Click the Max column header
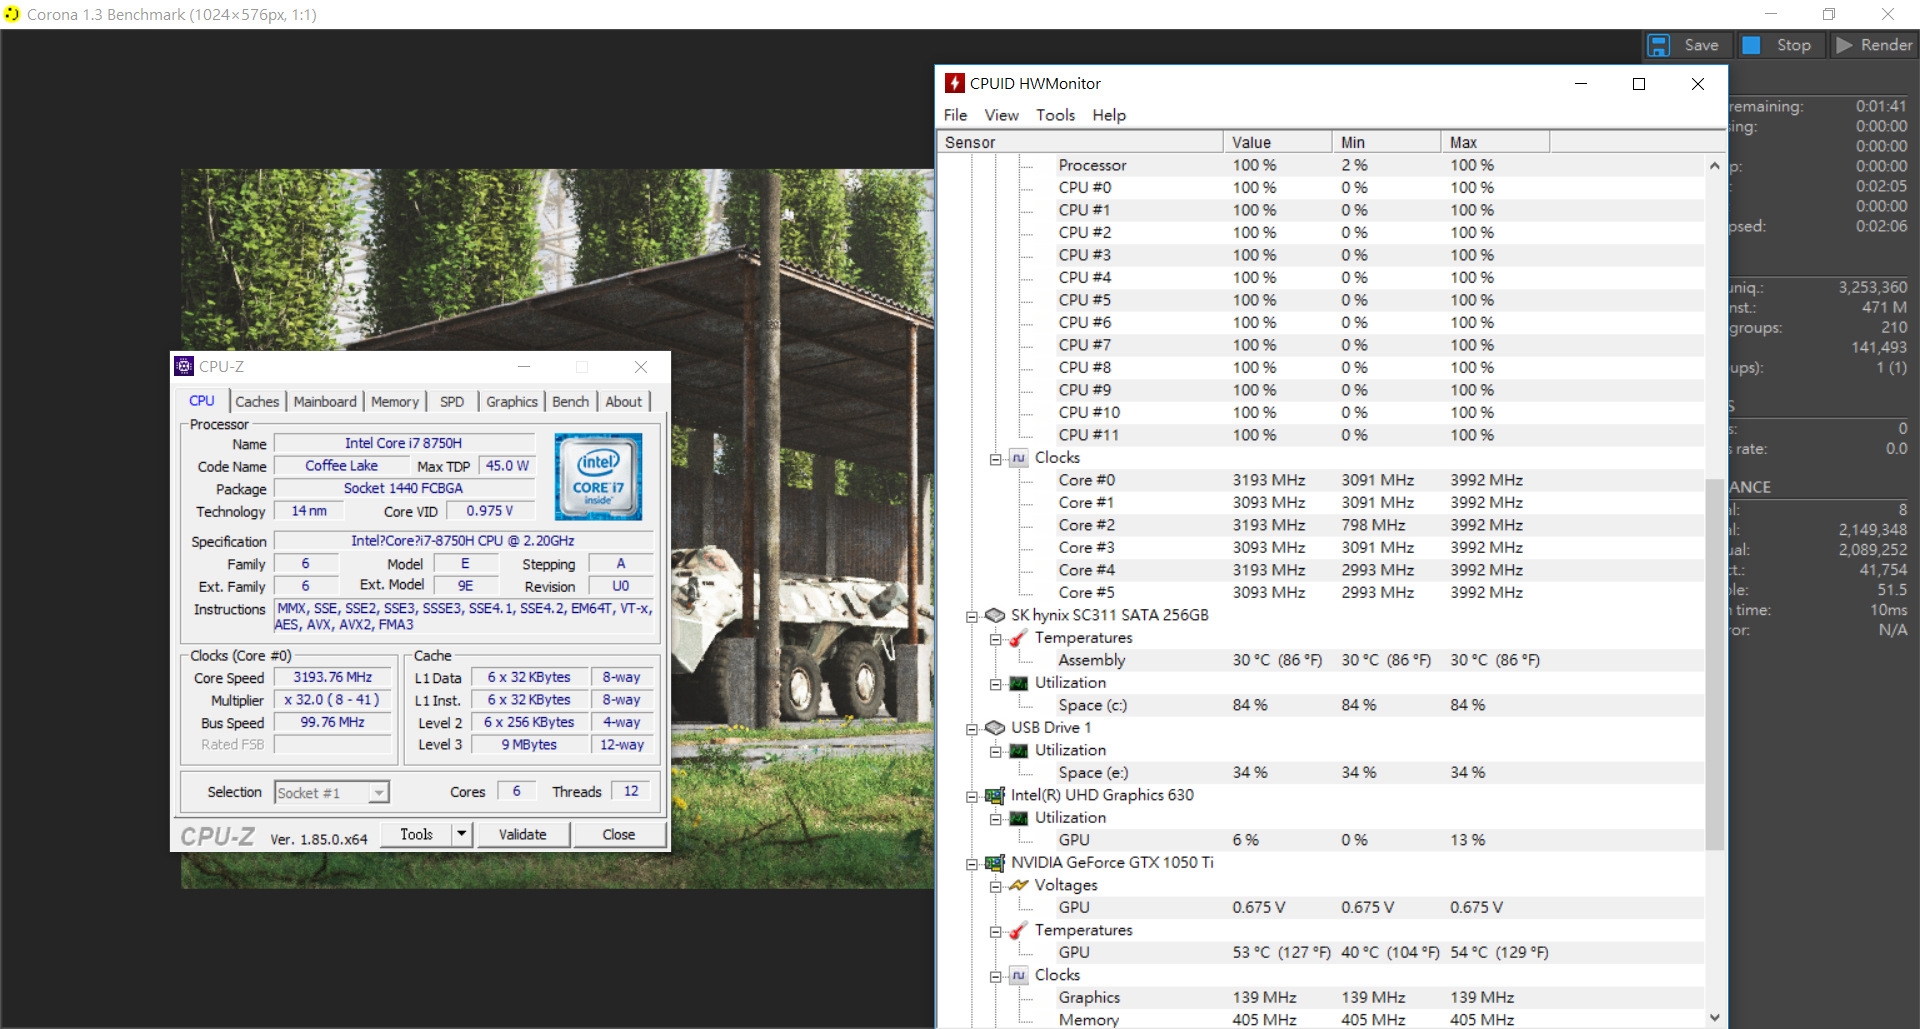1920x1029 pixels. [x=1495, y=142]
